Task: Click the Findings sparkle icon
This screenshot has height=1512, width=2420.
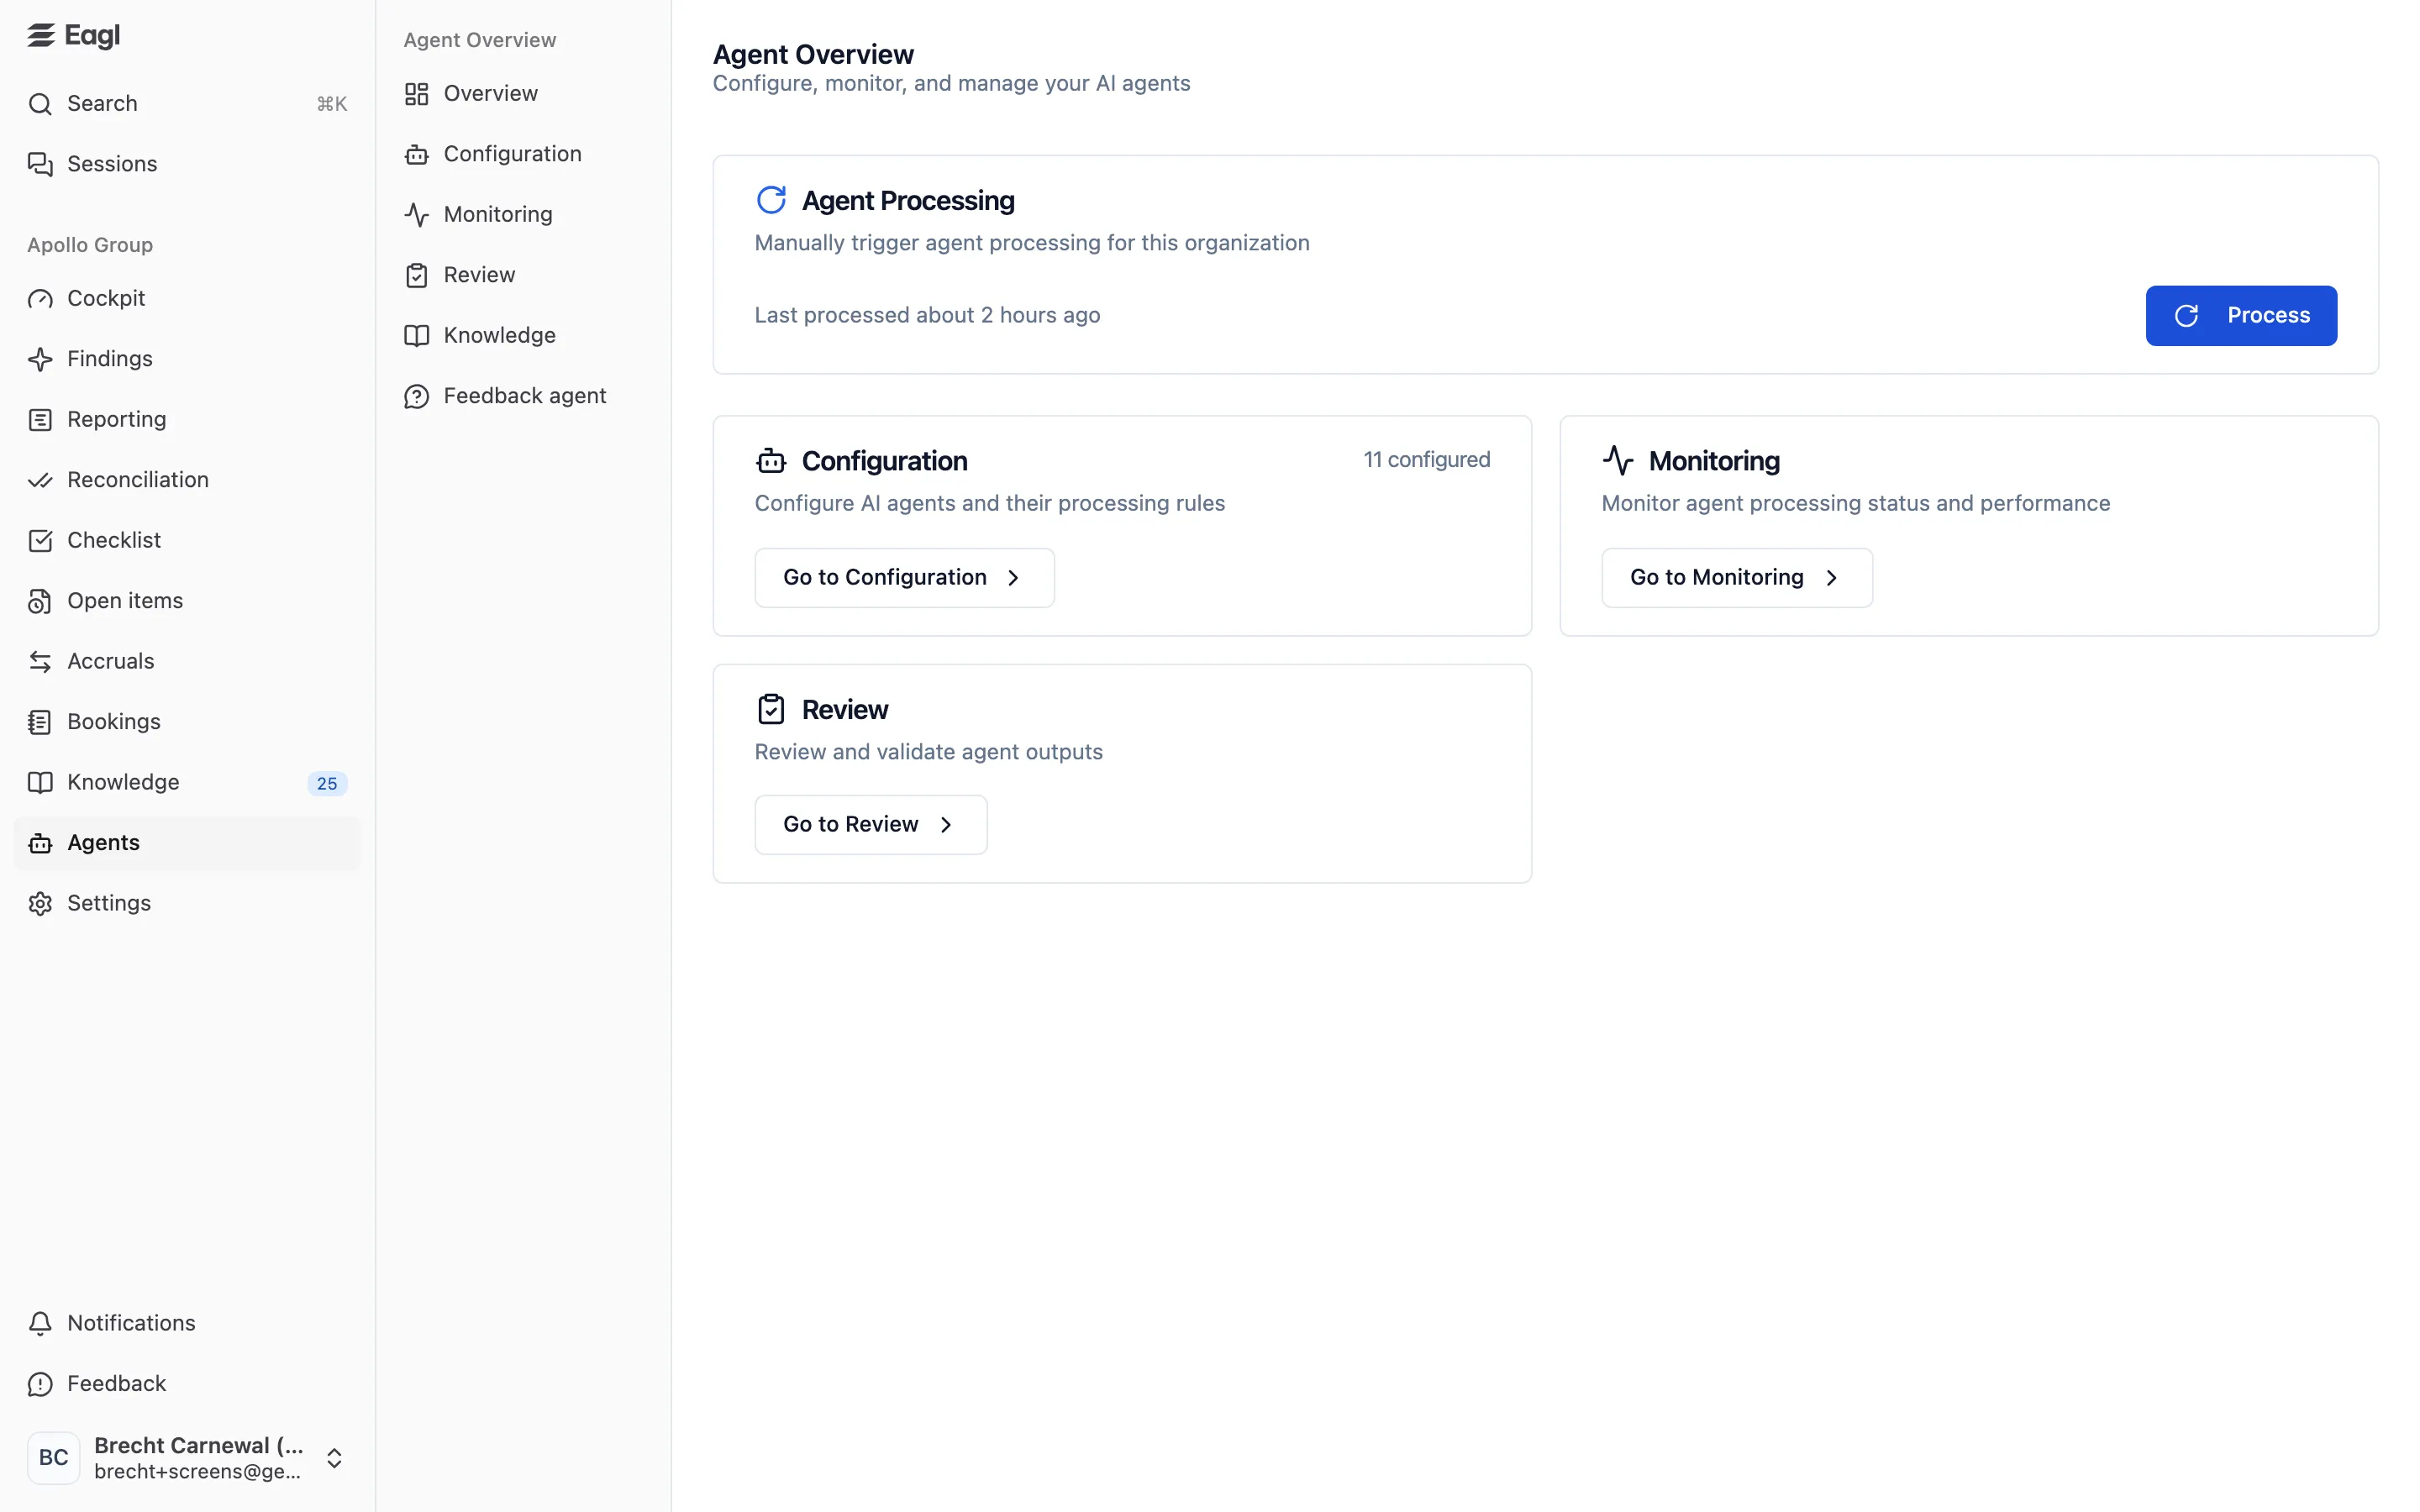Action: (x=40, y=359)
